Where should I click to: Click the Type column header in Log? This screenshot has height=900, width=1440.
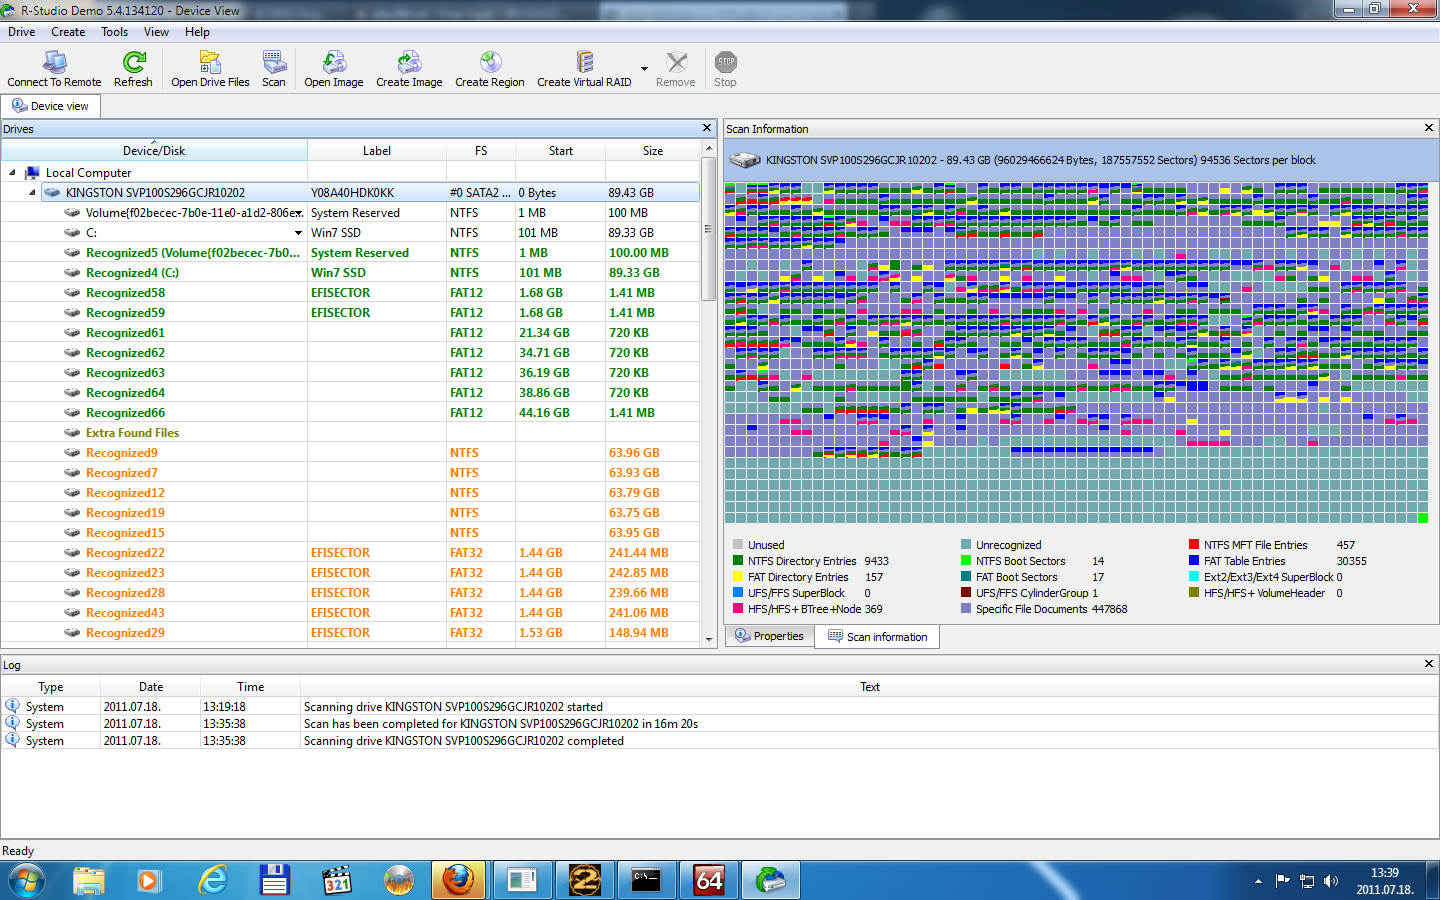tap(51, 687)
